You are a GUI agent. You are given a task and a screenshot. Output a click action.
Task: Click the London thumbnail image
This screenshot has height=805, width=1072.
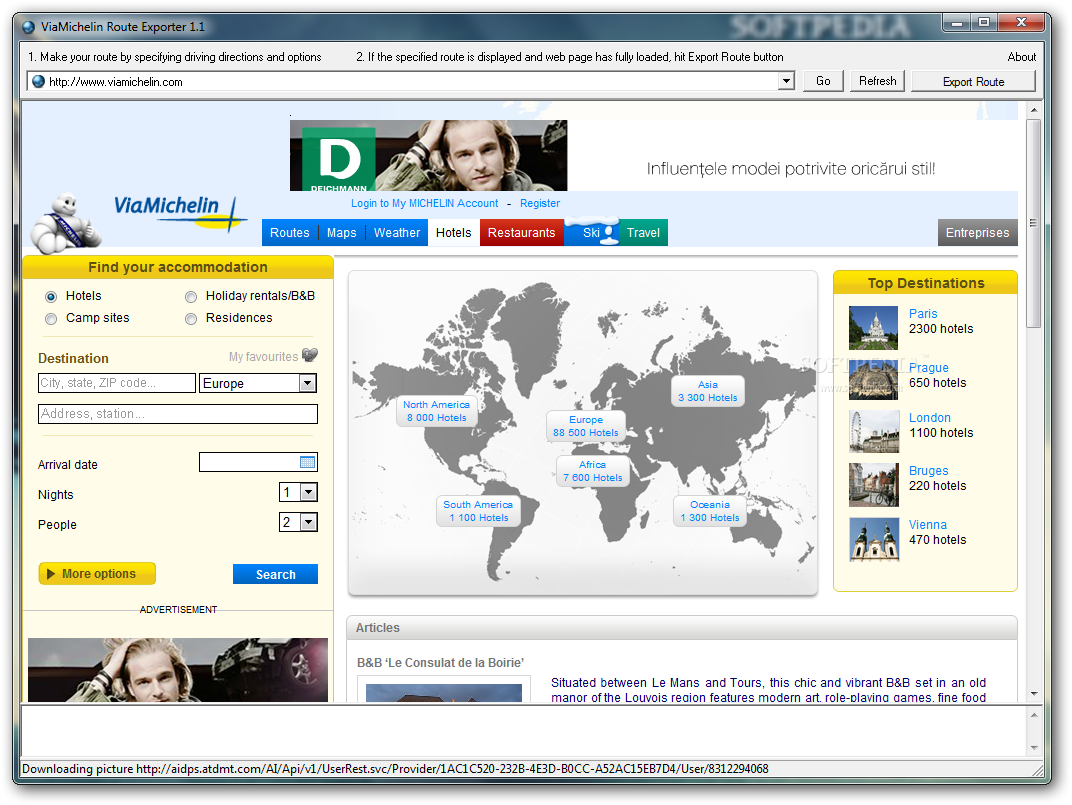(874, 432)
